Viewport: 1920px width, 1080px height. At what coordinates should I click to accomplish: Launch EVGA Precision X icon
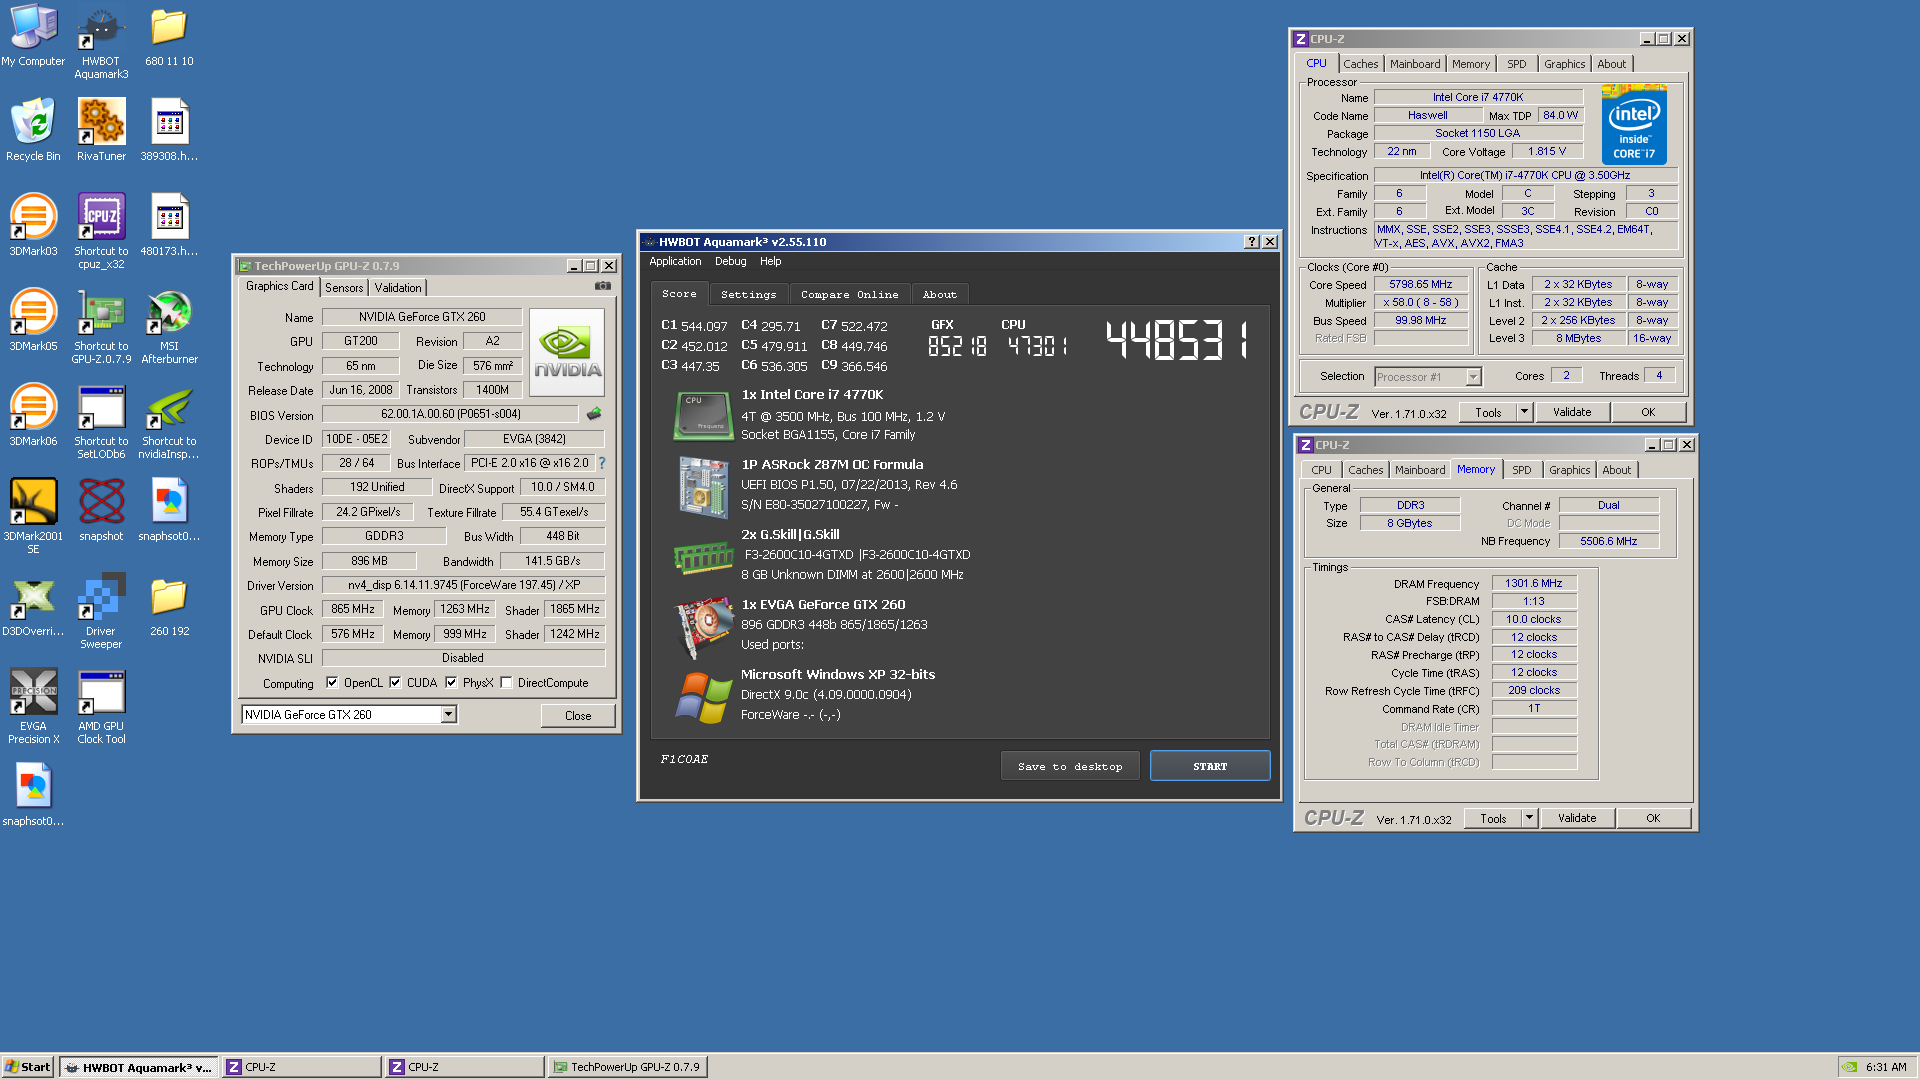tap(33, 706)
